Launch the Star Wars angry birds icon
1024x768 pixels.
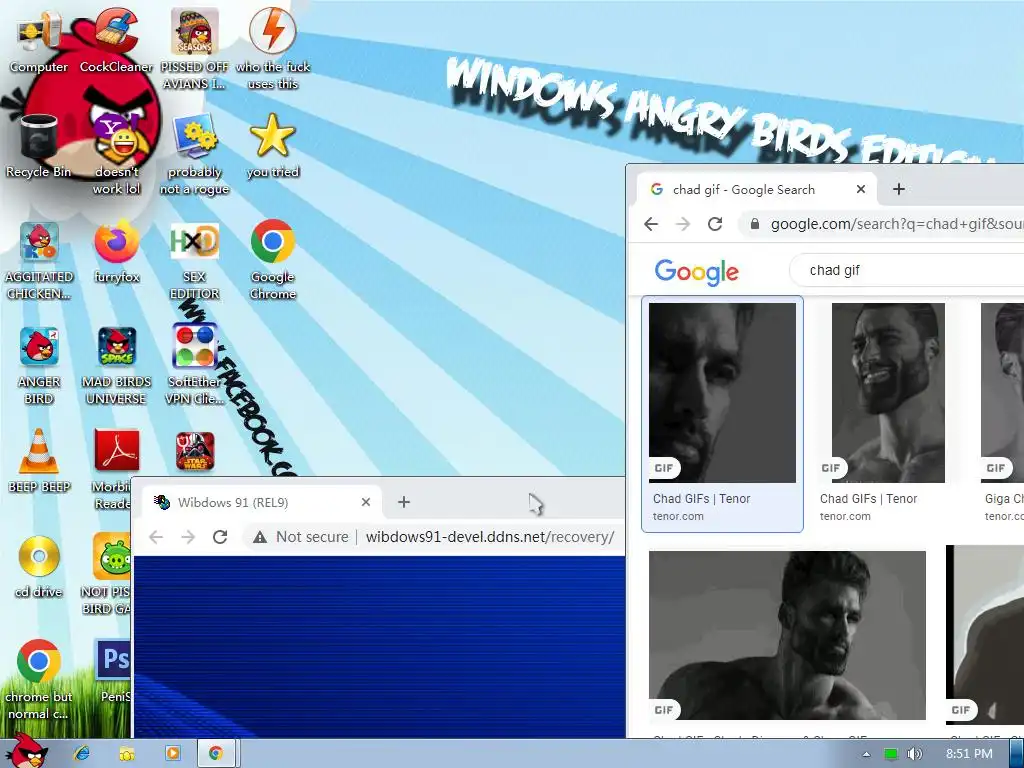click(x=195, y=451)
